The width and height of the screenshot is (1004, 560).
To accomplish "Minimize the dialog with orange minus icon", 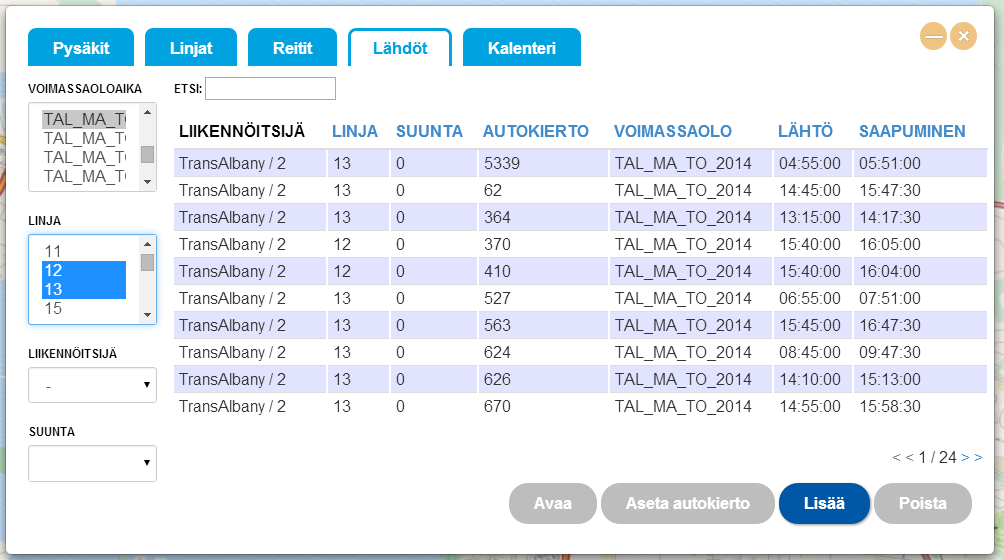I will coord(934,36).
